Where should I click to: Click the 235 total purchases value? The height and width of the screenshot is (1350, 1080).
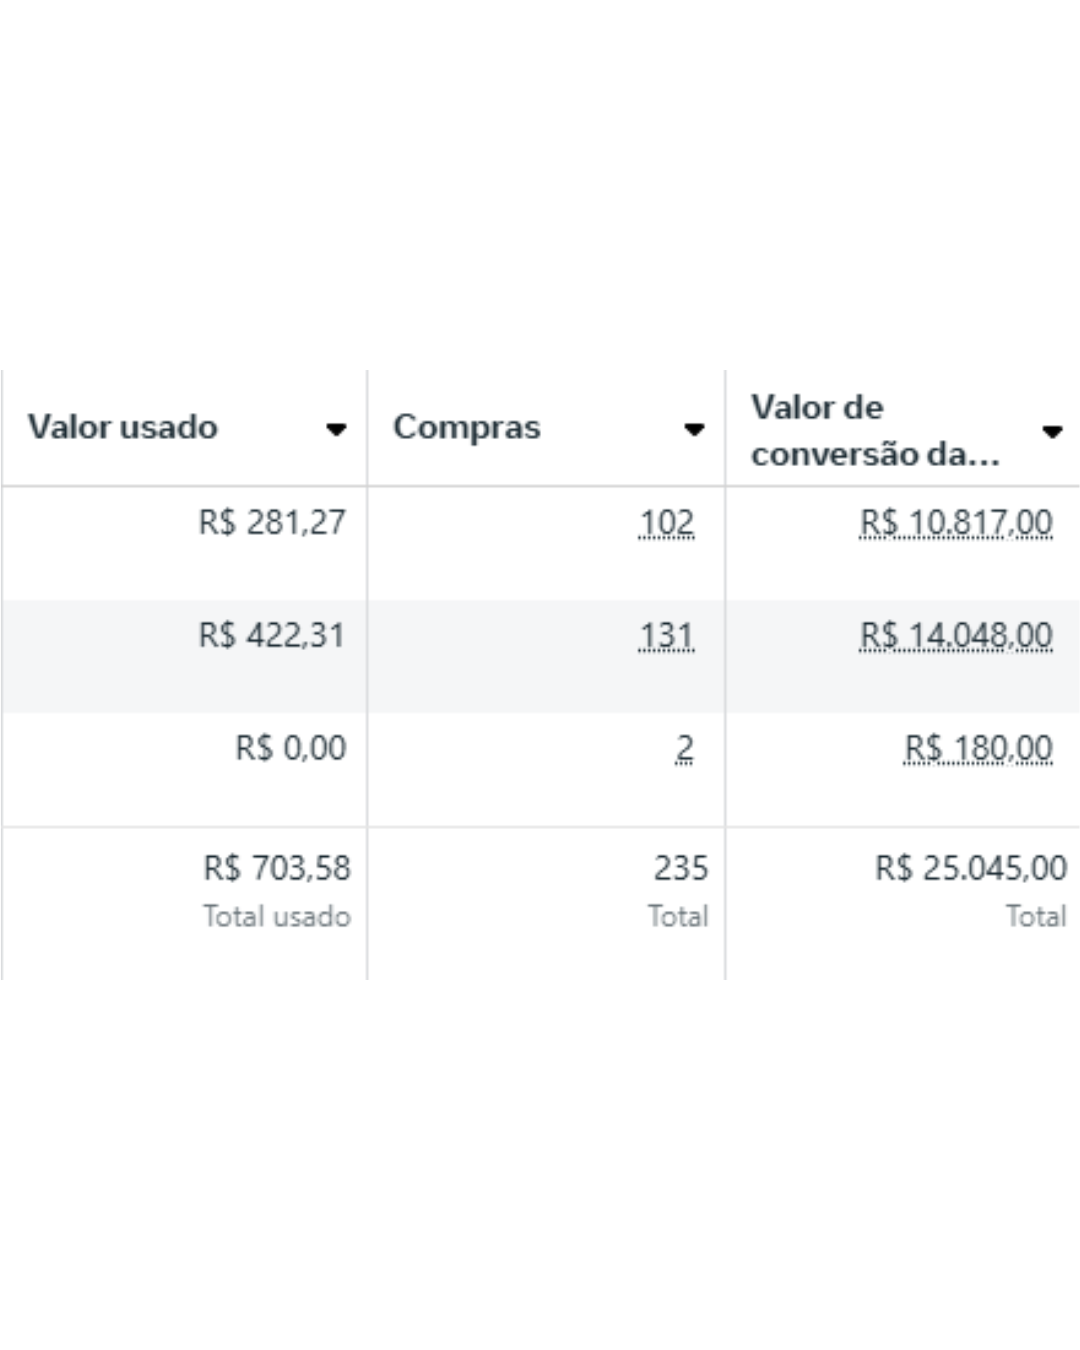pyautogui.click(x=681, y=868)
